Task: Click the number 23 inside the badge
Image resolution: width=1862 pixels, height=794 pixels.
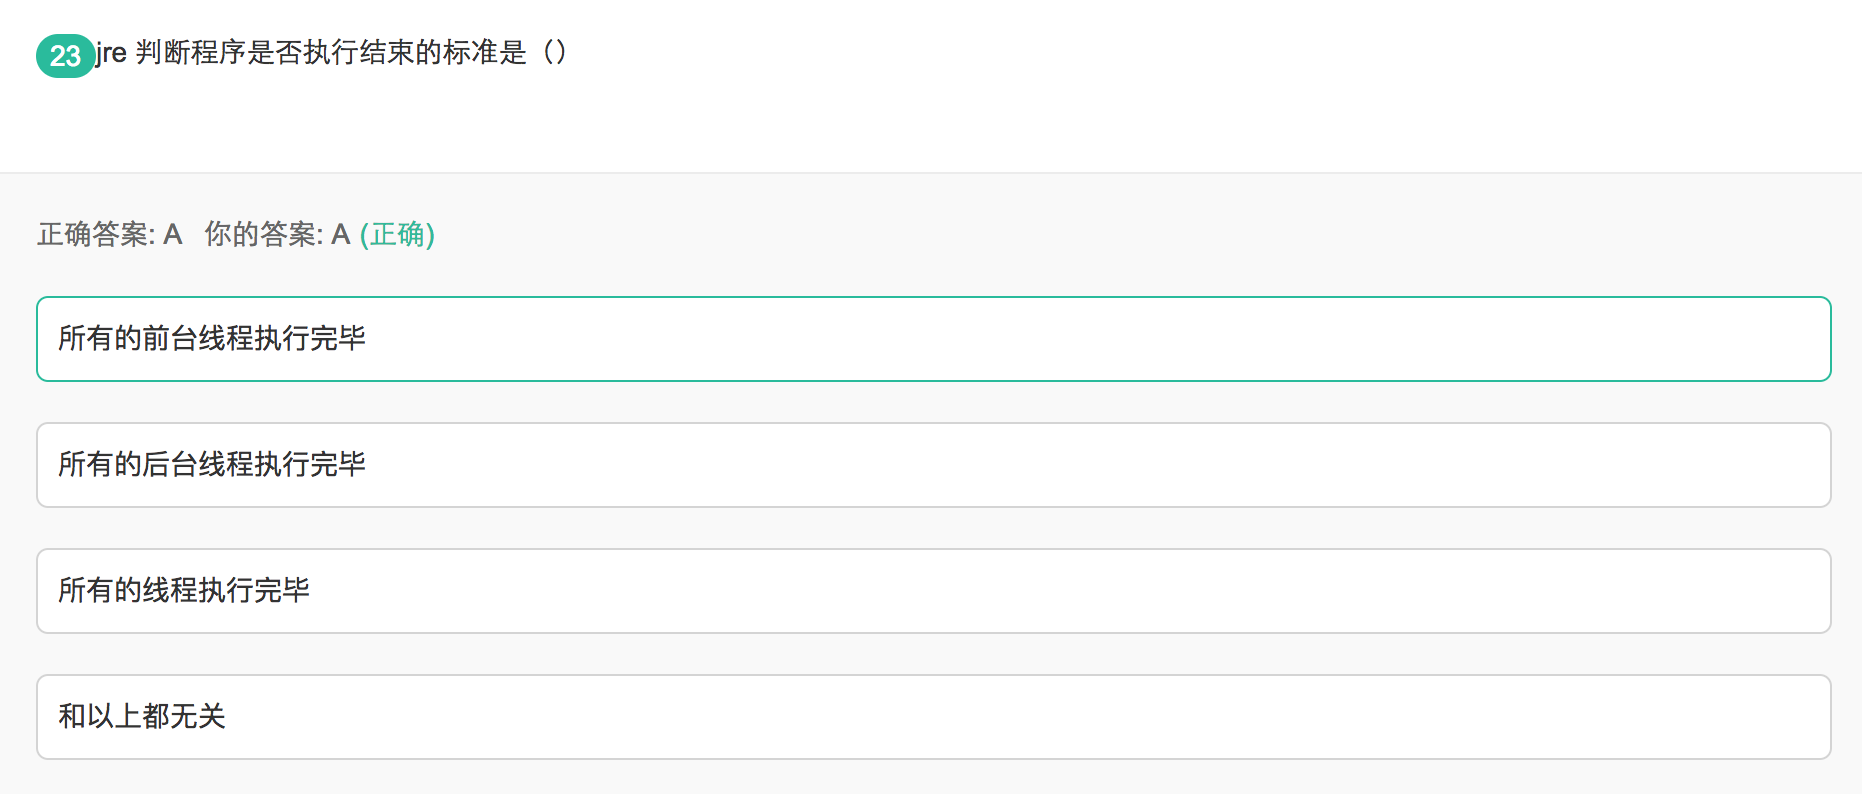Action: pos(65,56)
